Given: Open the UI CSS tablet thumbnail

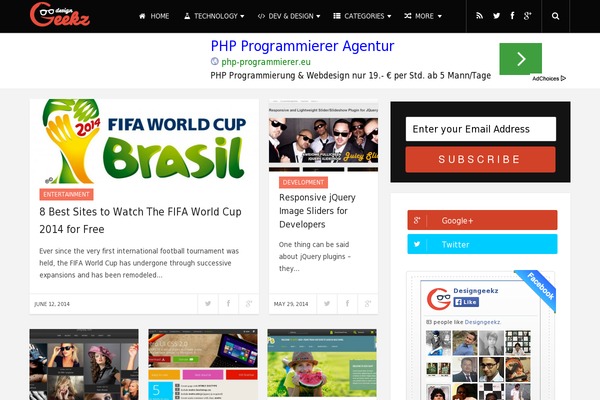Looking at the screenshot, I should tap(203, 364).
